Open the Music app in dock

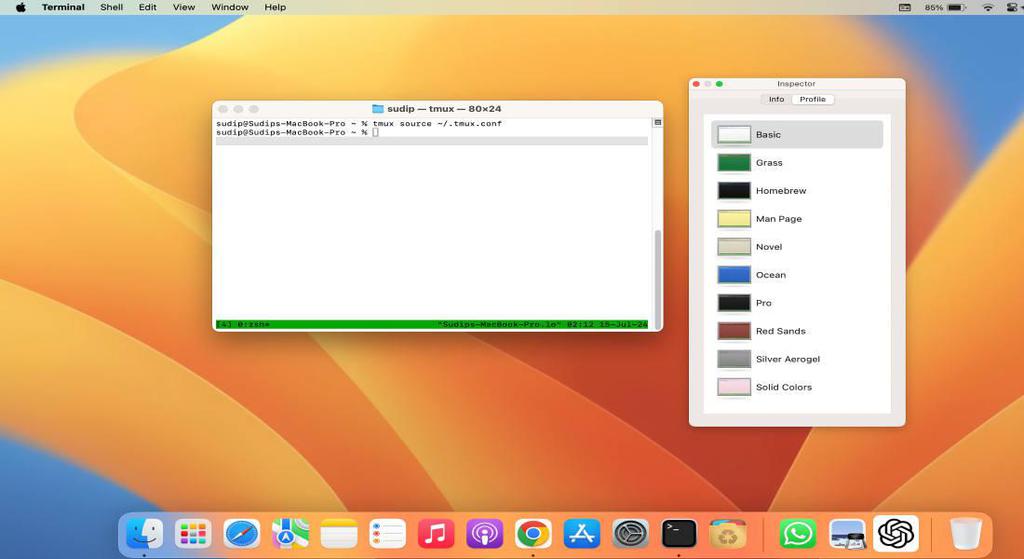(436, 533)
